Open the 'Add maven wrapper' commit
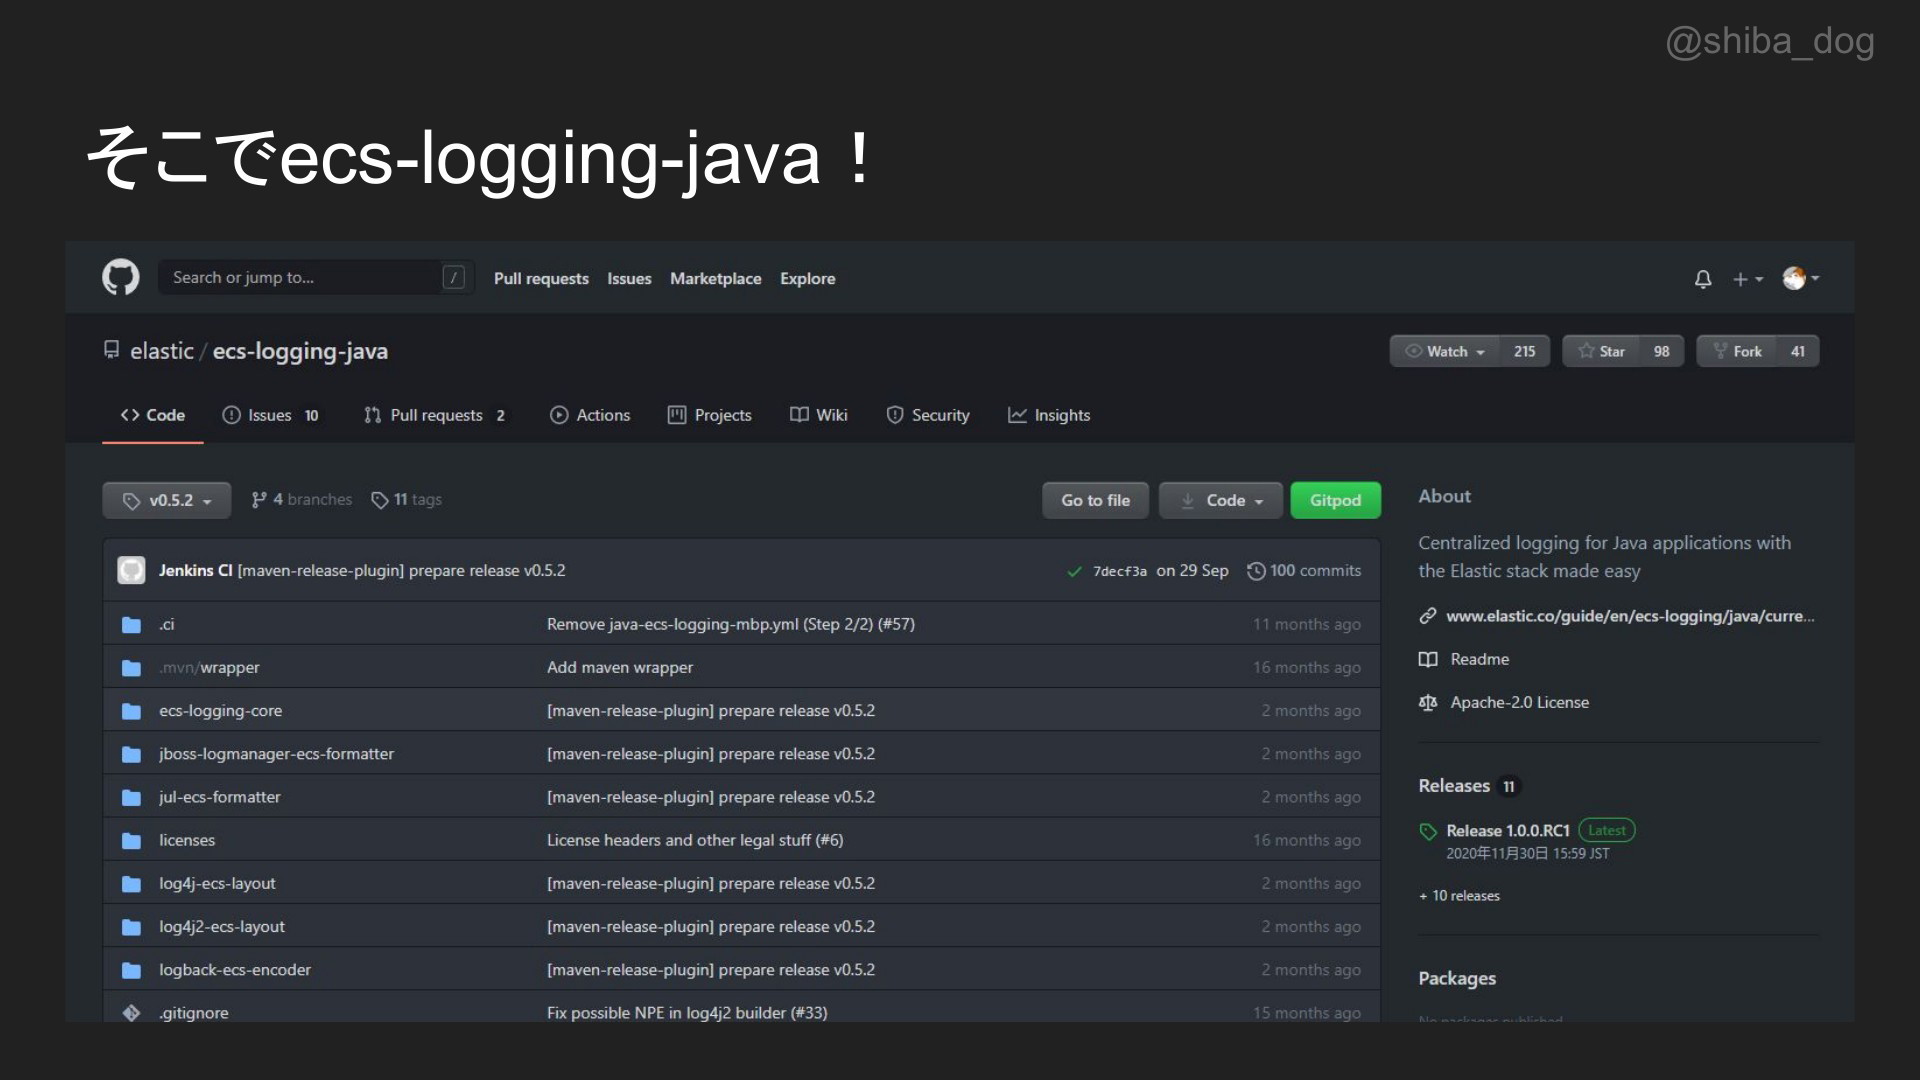Screen dimensions: 1920x1080 619,667
